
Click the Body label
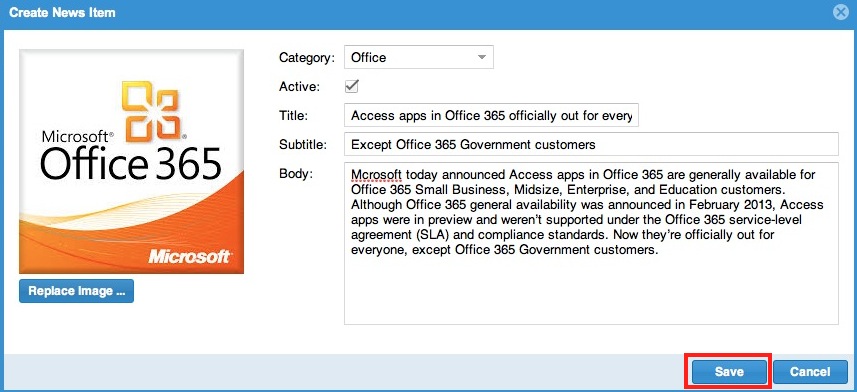point(295,174)
